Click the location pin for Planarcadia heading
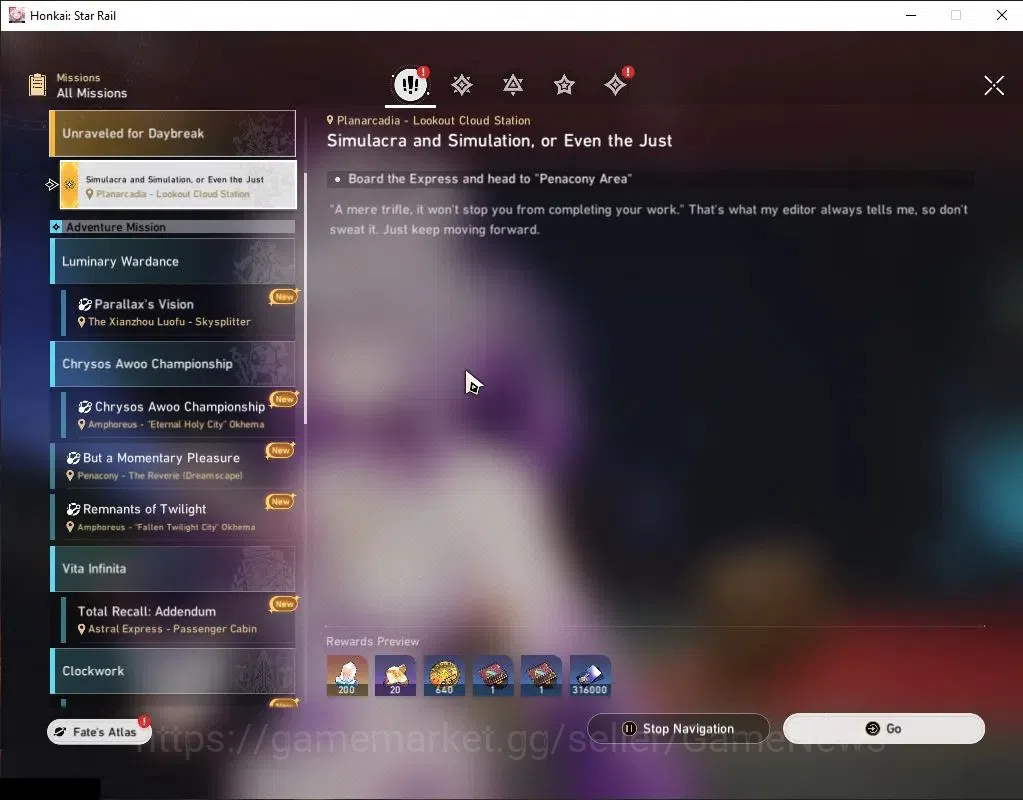 click(330, 120)
